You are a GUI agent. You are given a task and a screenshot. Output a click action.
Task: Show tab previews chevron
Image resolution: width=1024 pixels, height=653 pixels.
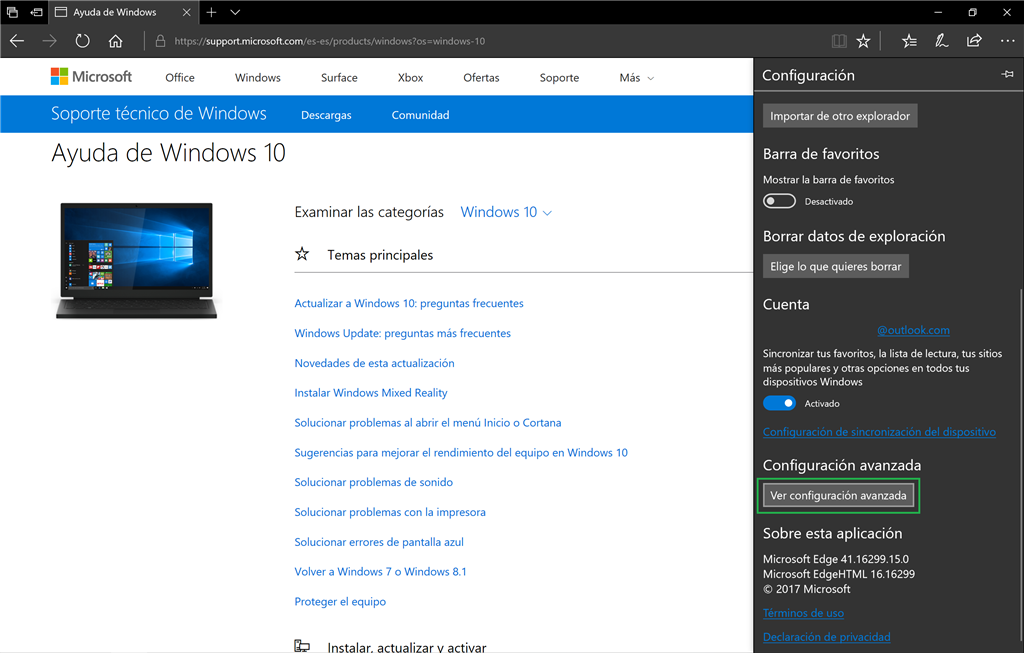[x=235, y=12]
